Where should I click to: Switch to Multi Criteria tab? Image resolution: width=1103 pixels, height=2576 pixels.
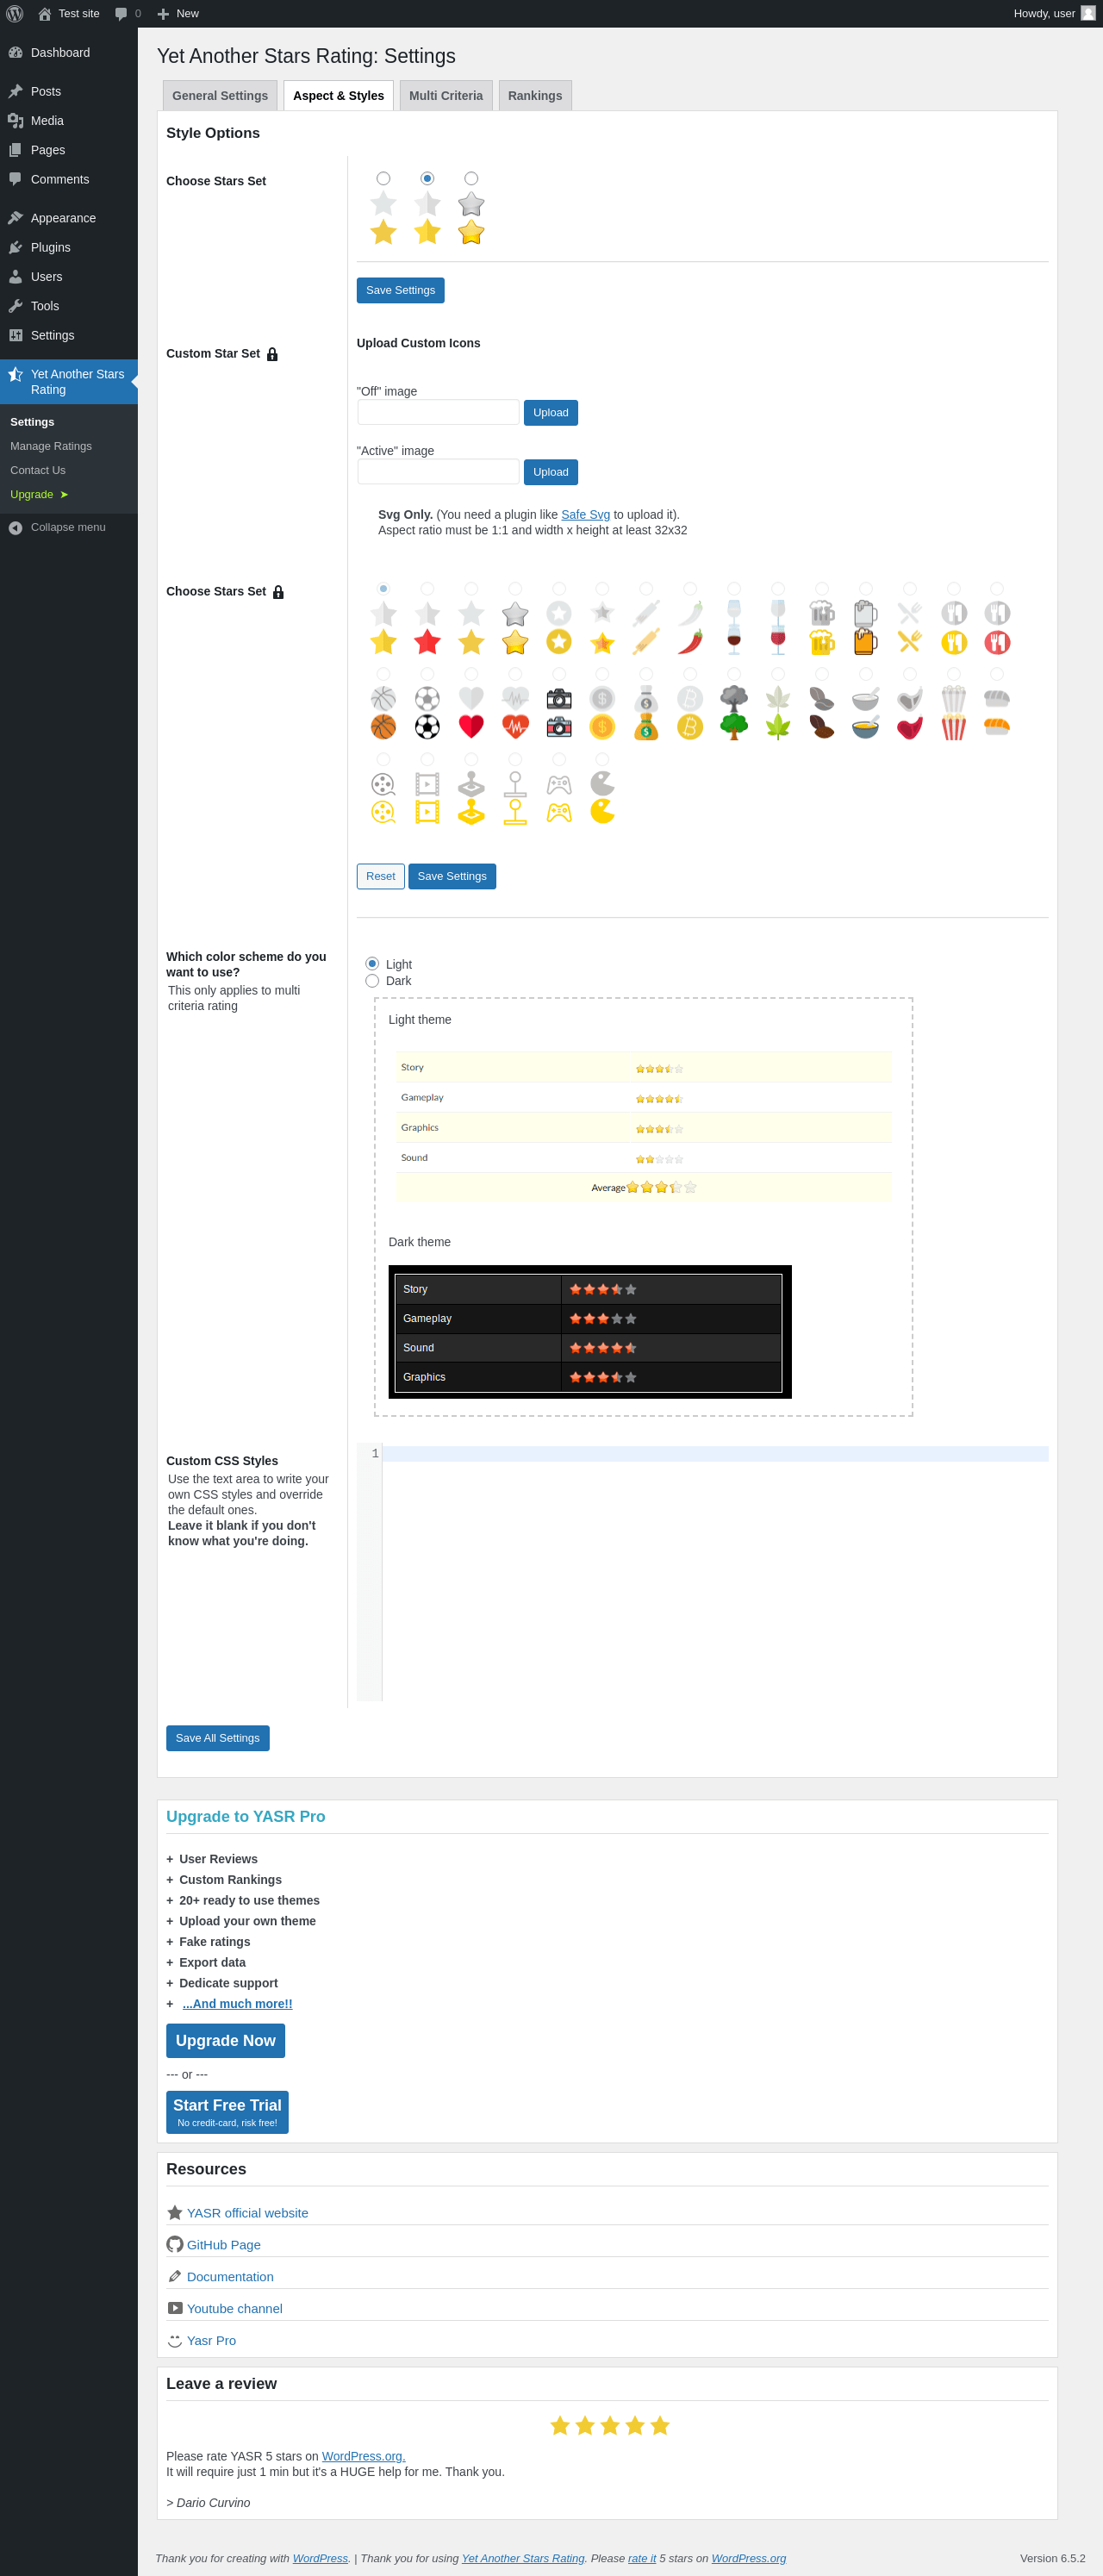coord(446,95)
